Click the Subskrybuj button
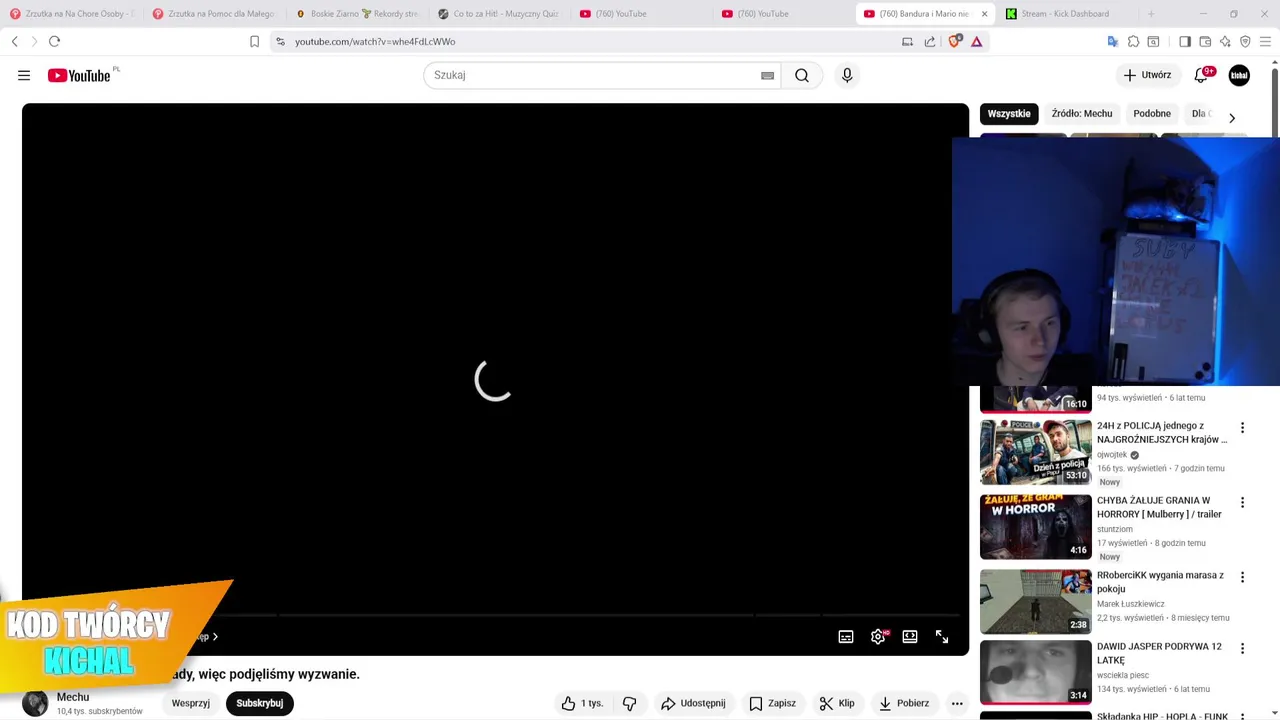 (x=260, y=703)
